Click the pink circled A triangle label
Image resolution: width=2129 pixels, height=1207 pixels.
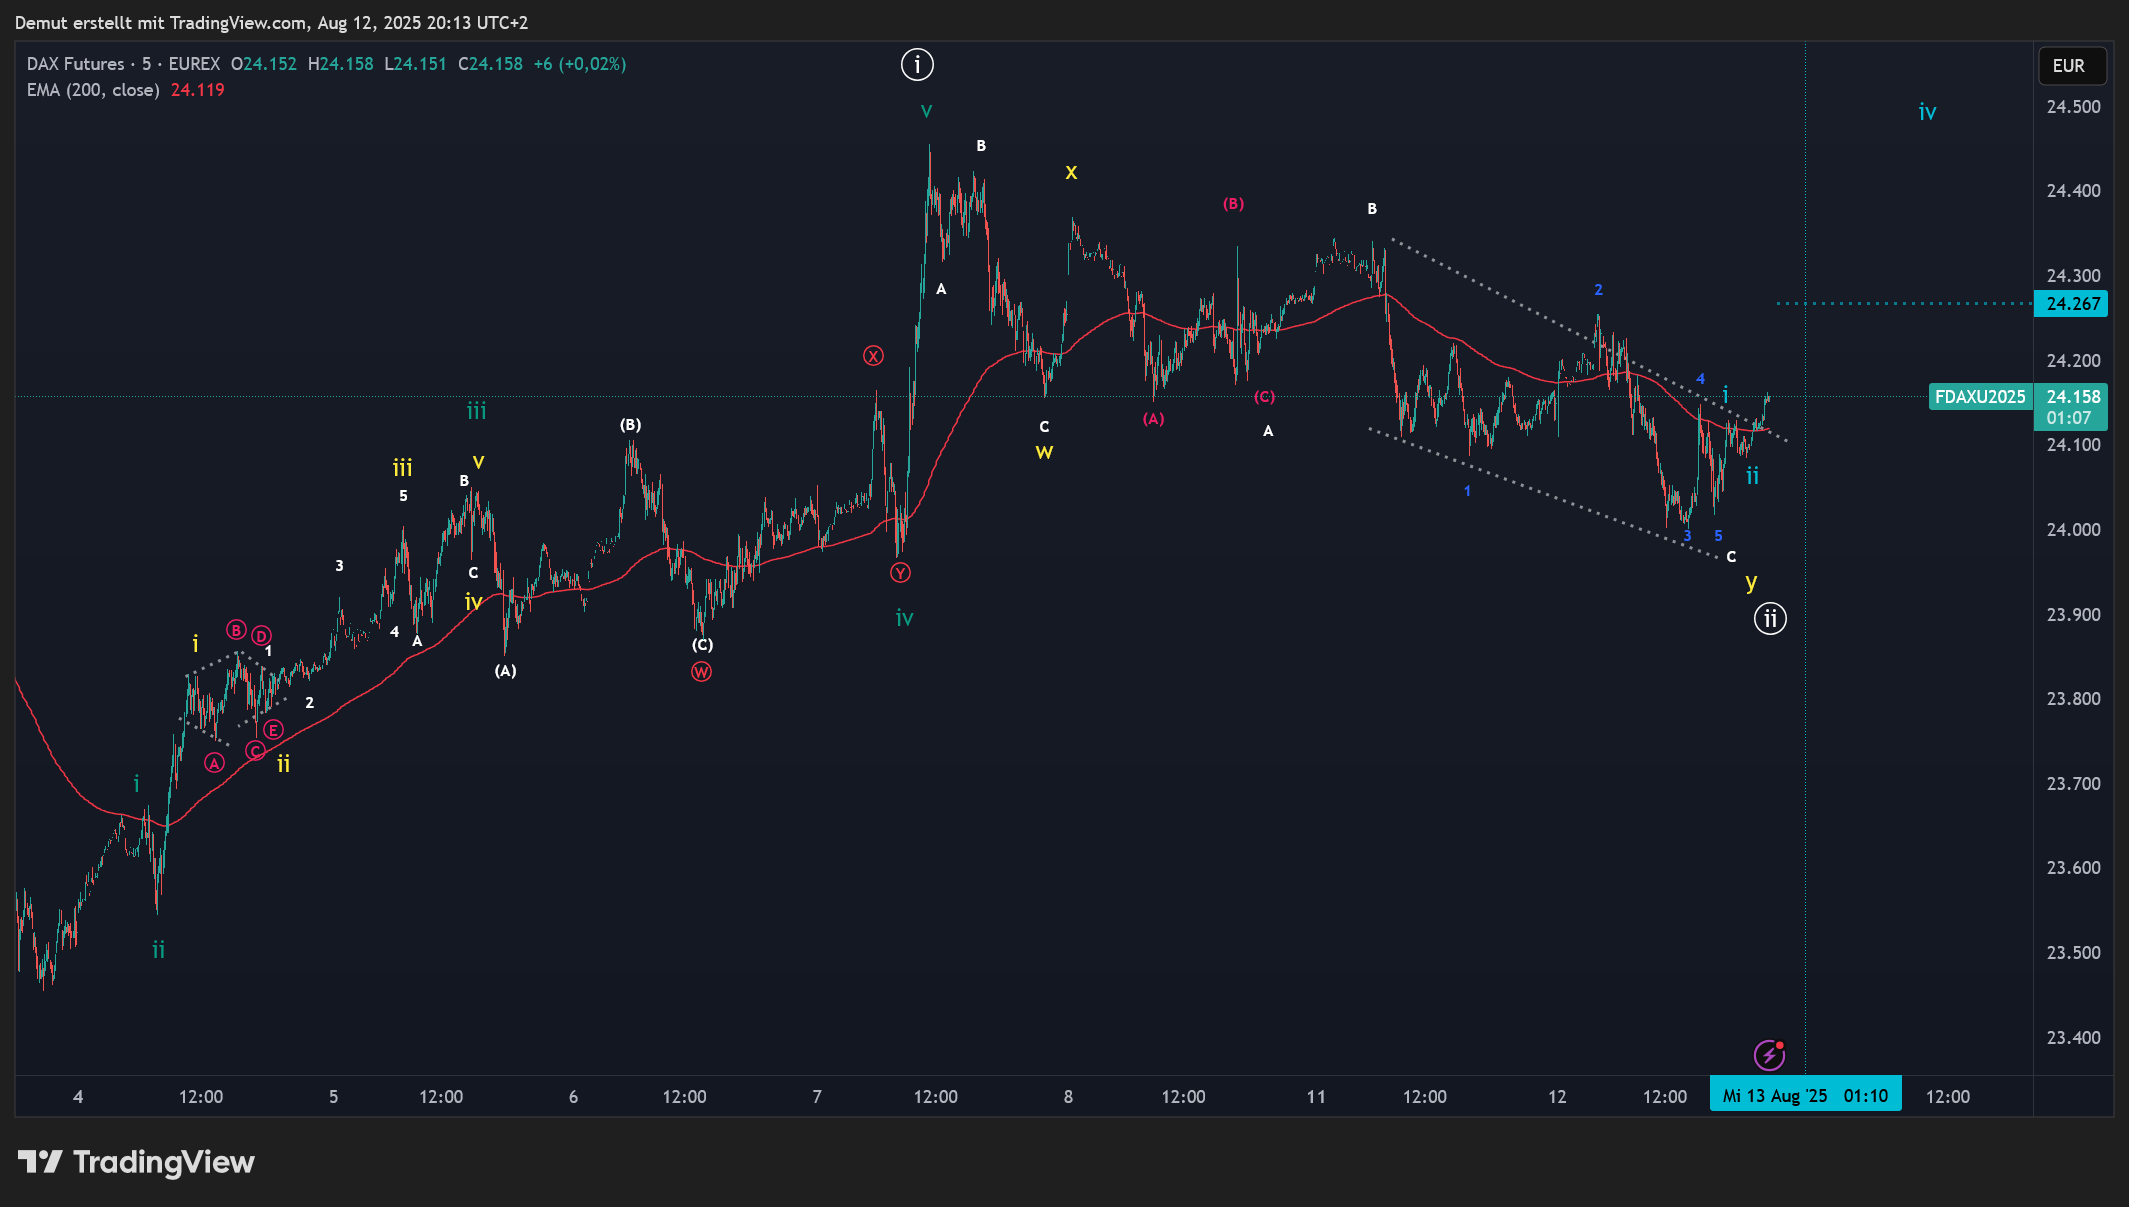(x=214, y=763)
